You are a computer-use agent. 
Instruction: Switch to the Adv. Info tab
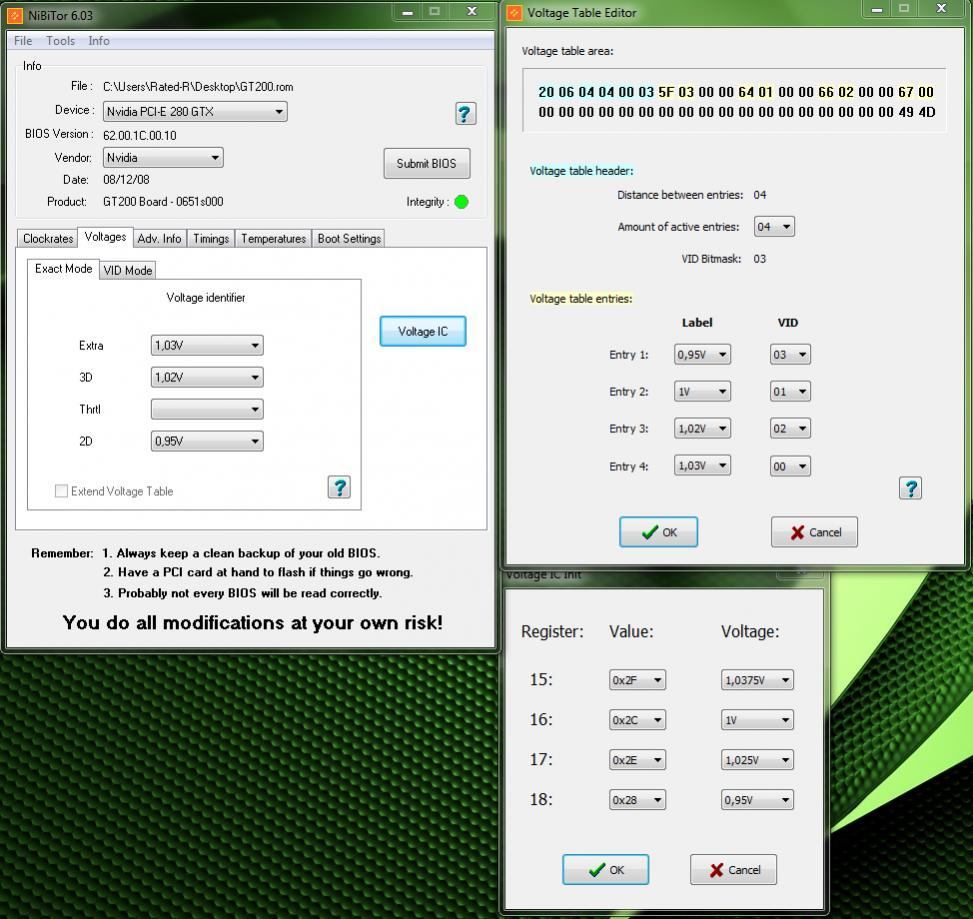(159, 238)
